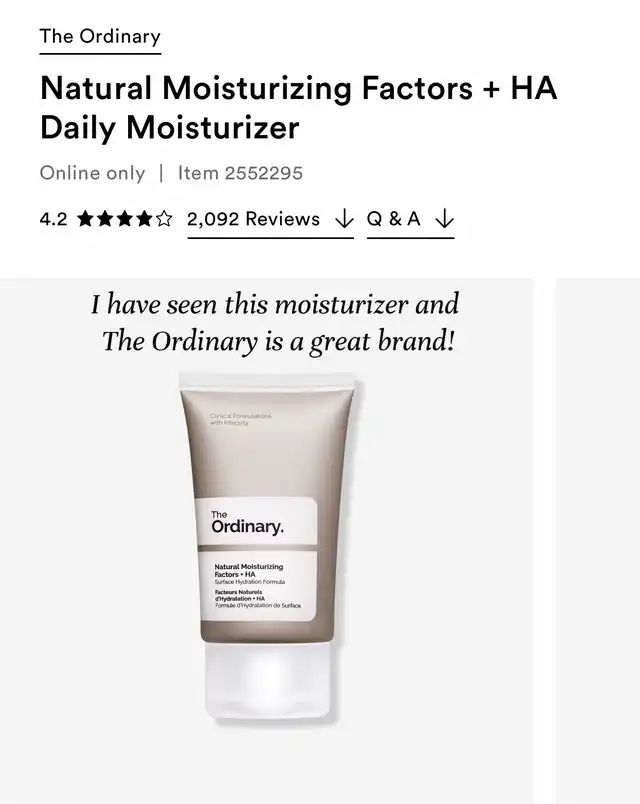The height and width of the screenshot is (804, 640).
Task: Click the 2,092 Reviews link
Action: click(253, 219)
